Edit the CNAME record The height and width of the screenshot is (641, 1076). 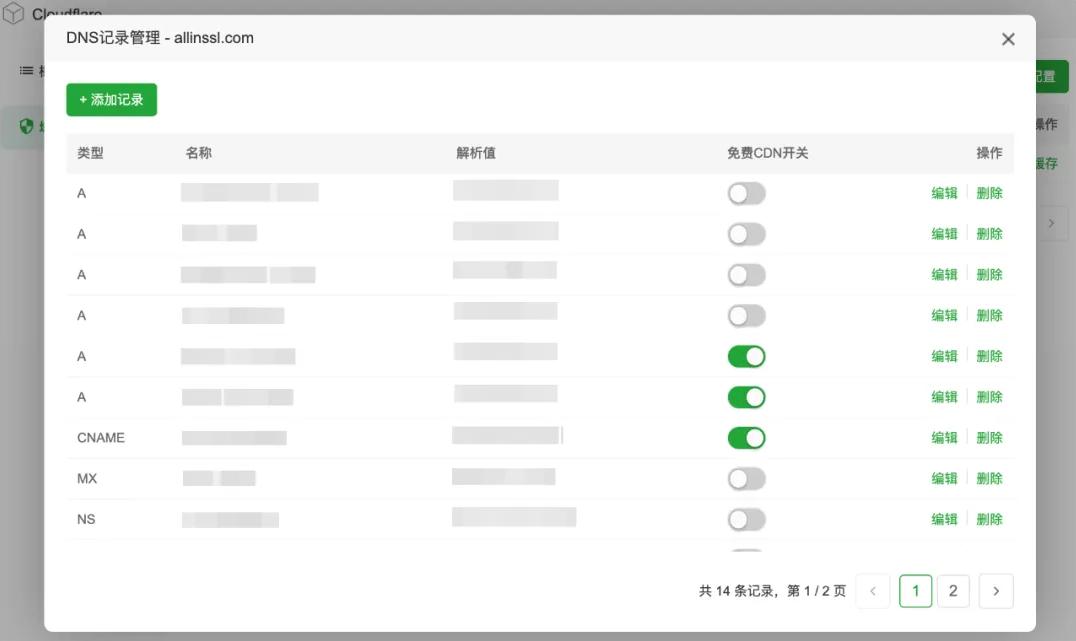(x=944, y=437)
